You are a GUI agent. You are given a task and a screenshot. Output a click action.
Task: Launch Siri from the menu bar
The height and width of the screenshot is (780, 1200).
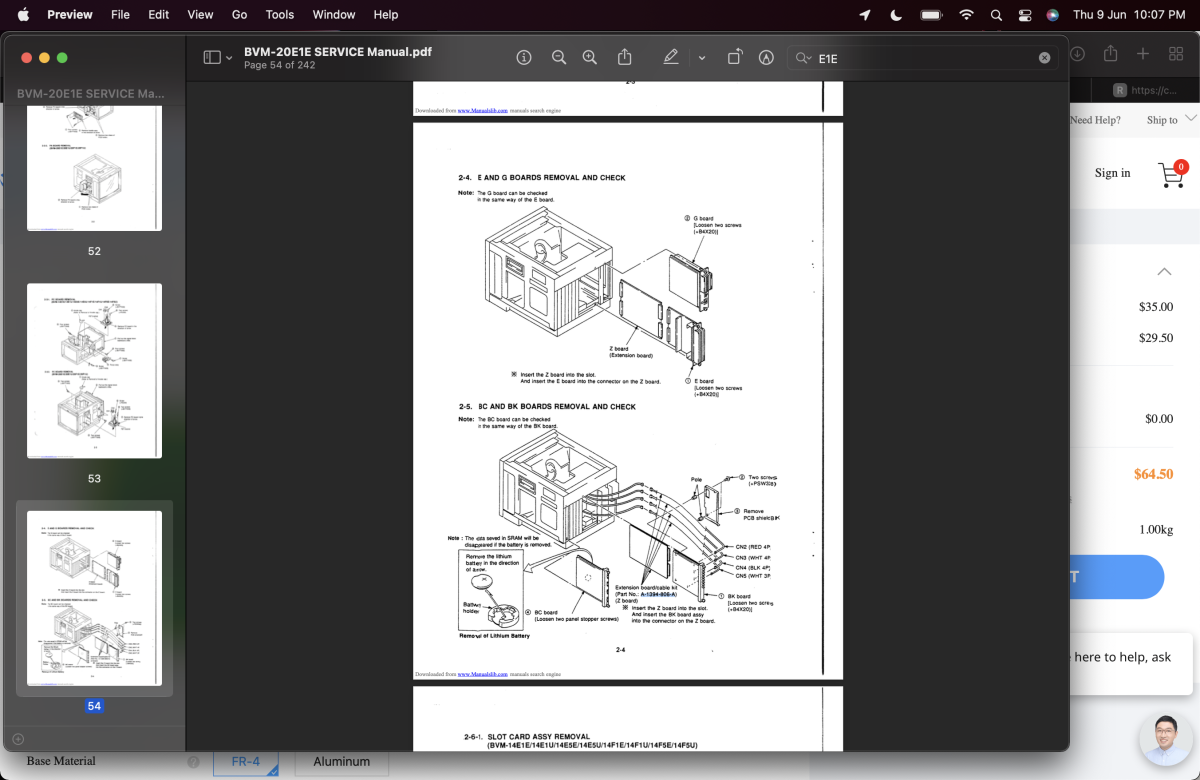click(x=1053, y=14)
